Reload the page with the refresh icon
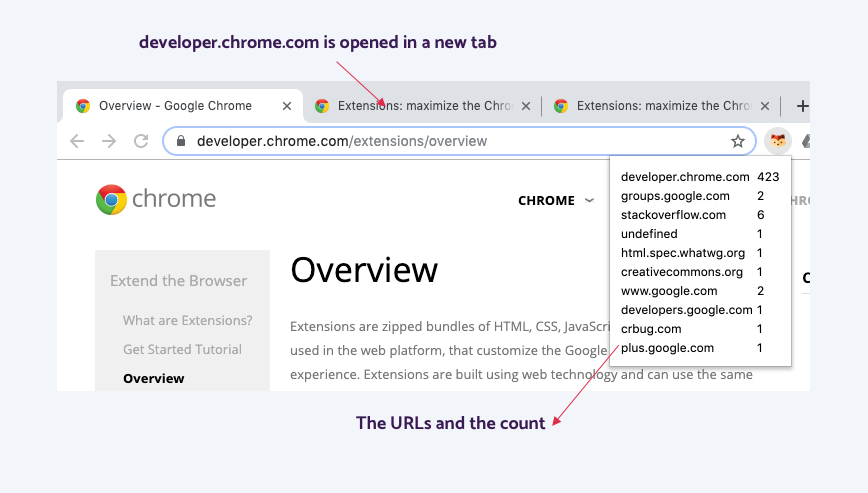The height and width of the screenshot is (493, 868). 141,141
